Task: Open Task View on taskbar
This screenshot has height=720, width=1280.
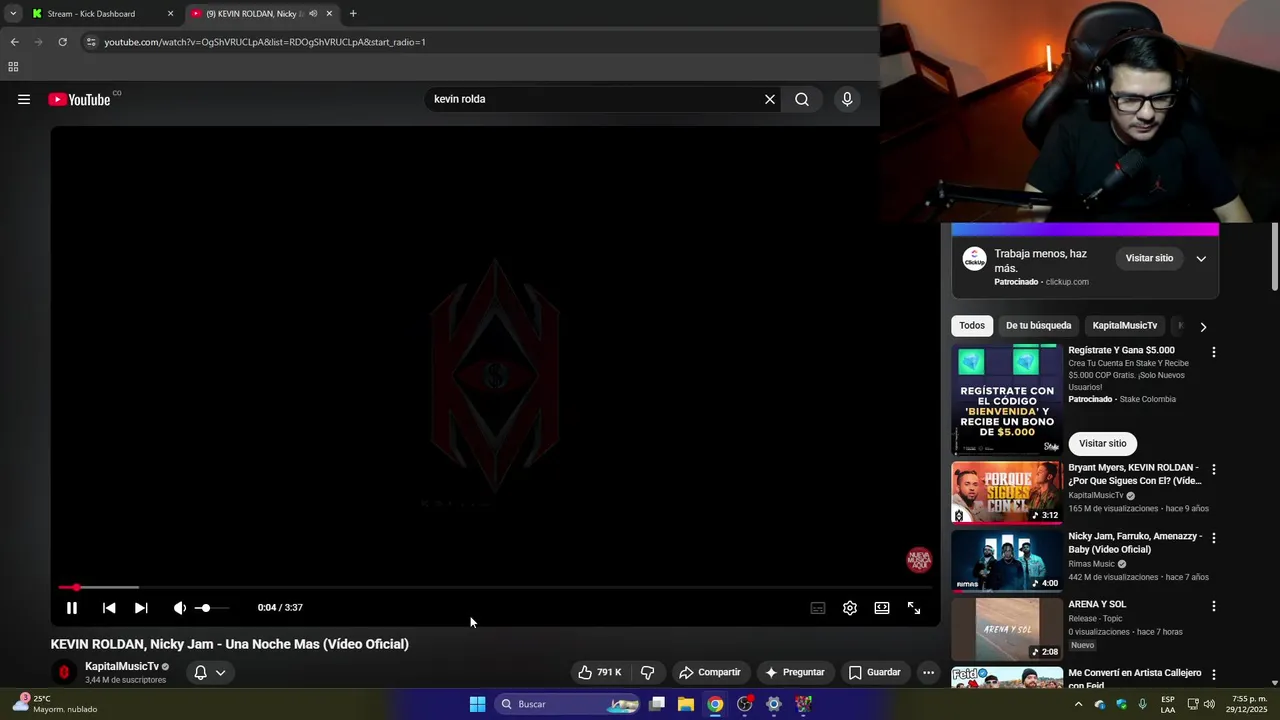Action: tap(657, 704)
